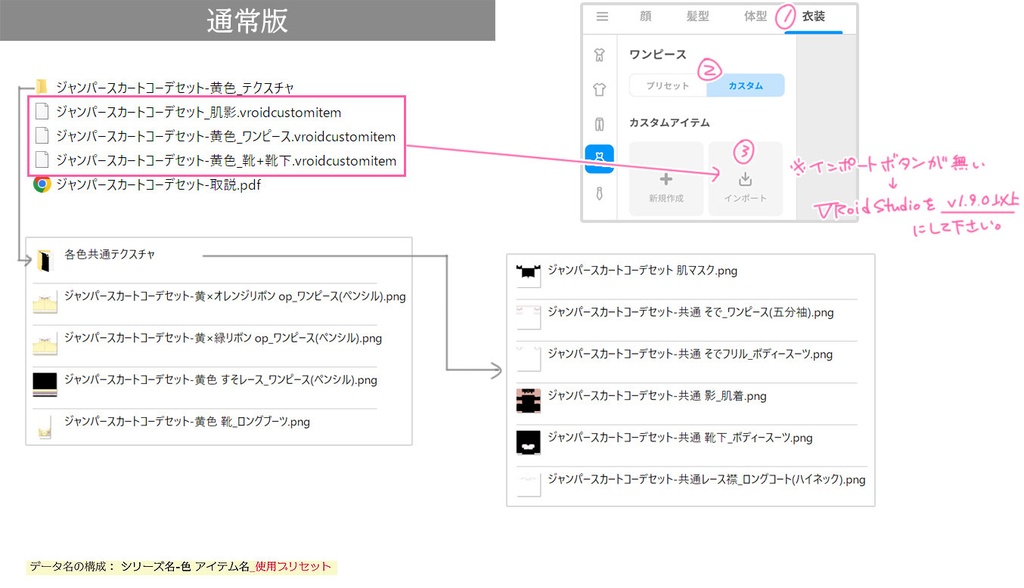The height and width of the screenshot is (588, 1024).
Task: Select thumbnail of 共通 影_肌着.png
Action: 528,400
